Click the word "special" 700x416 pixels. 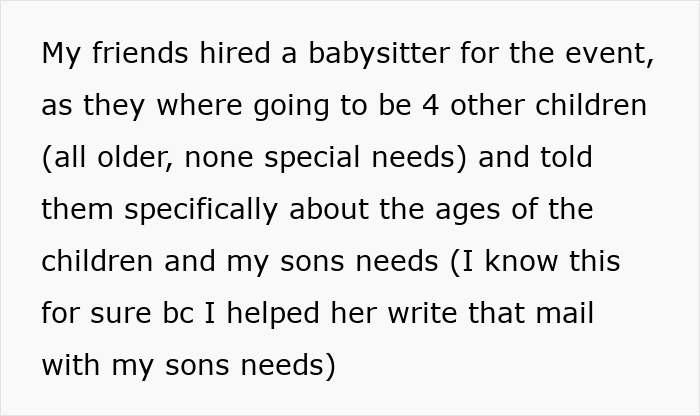click(x=312, y=158)
